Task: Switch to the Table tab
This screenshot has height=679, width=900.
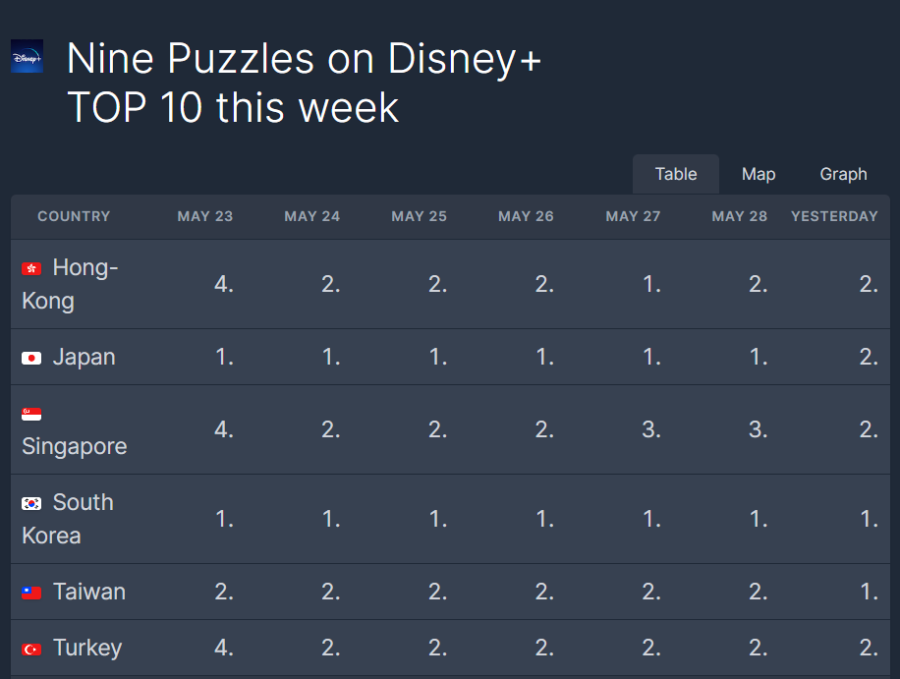Action: [x=676, y=174]
